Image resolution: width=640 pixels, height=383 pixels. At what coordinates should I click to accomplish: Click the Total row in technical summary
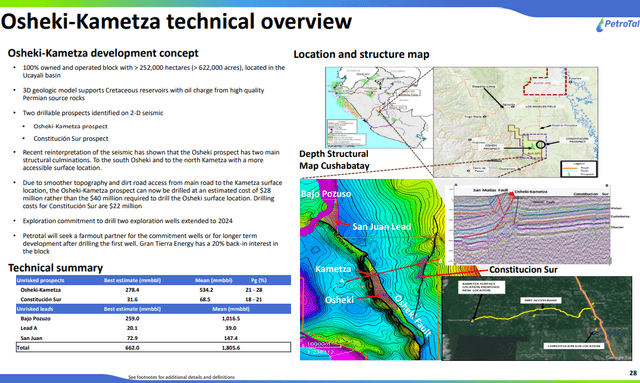pos(153,347)
